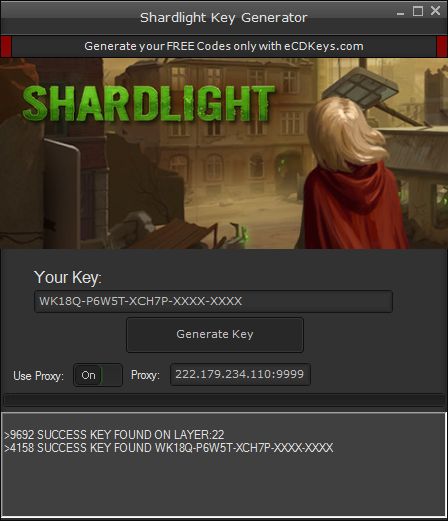Click the Proxy label text
Screen dimensions: 448x521
pos(145,375)
